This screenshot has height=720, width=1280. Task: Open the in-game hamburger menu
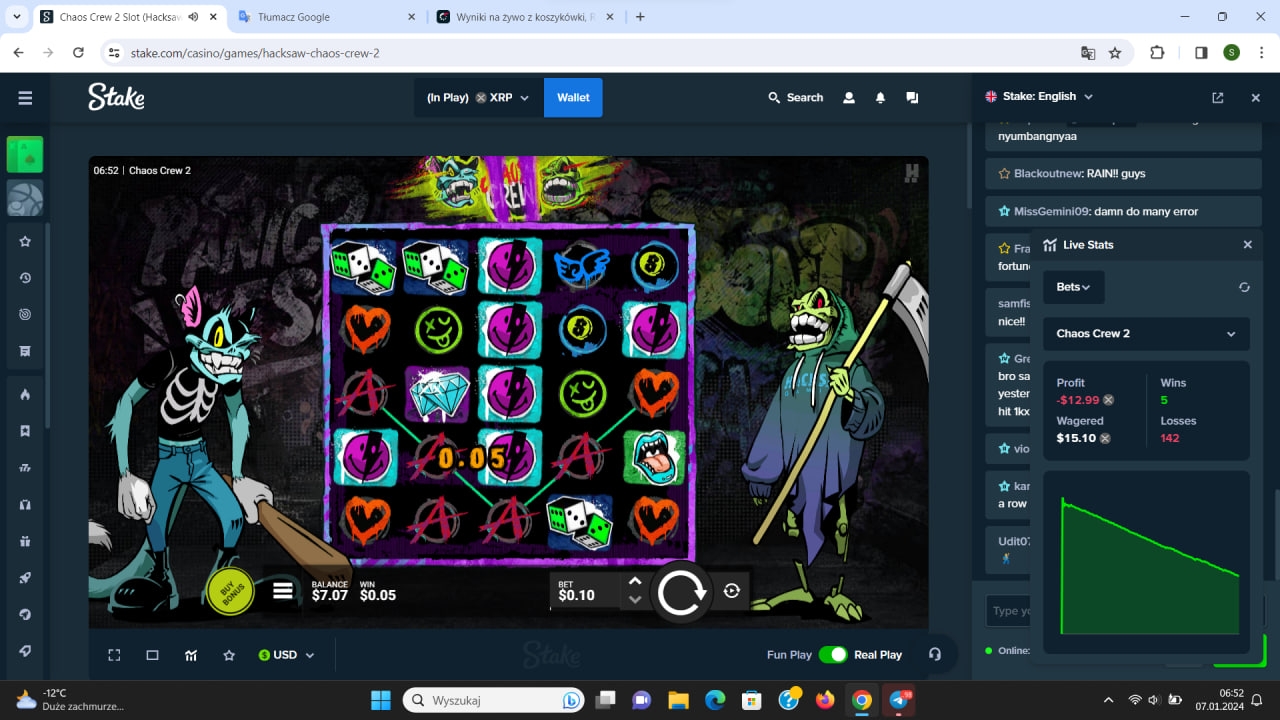point(282,591)
